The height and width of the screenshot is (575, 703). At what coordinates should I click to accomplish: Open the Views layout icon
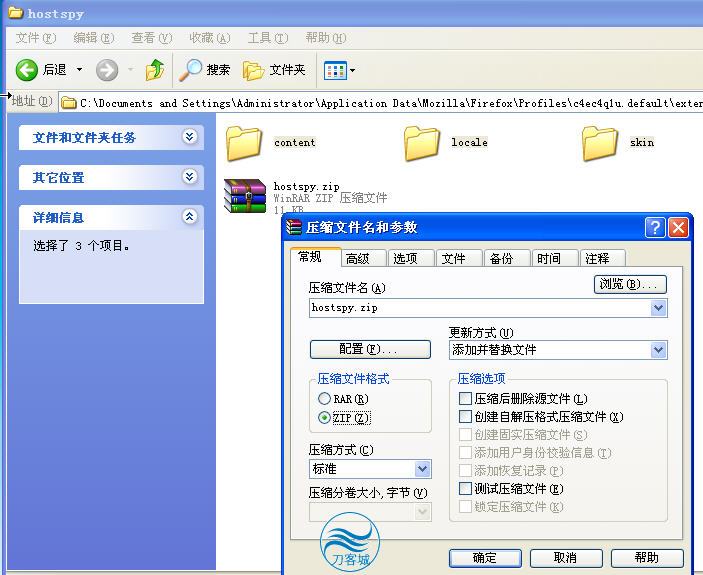335,70
